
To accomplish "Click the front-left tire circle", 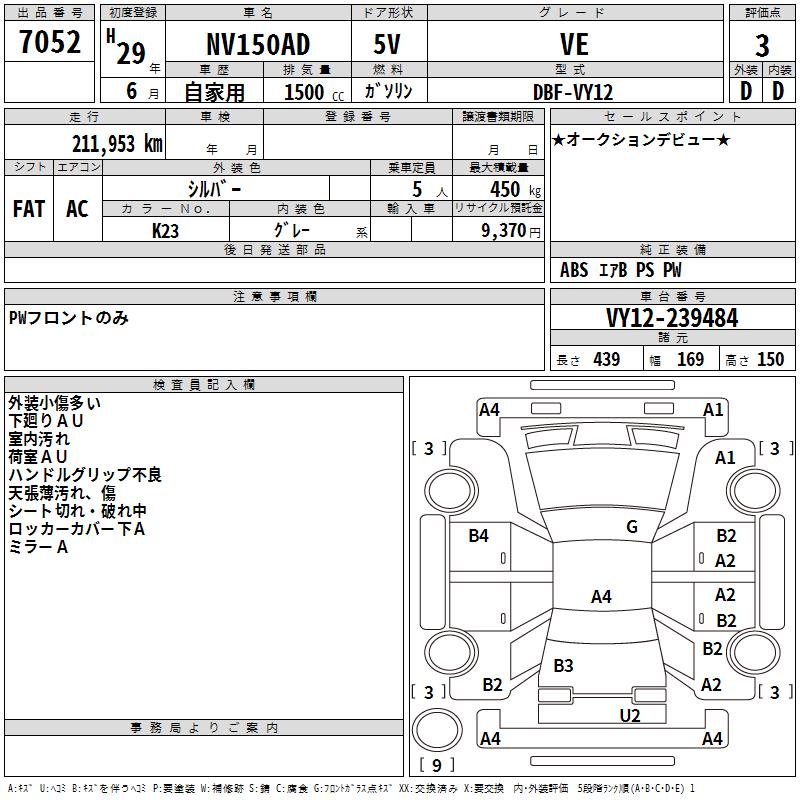I will pos(451,491).
